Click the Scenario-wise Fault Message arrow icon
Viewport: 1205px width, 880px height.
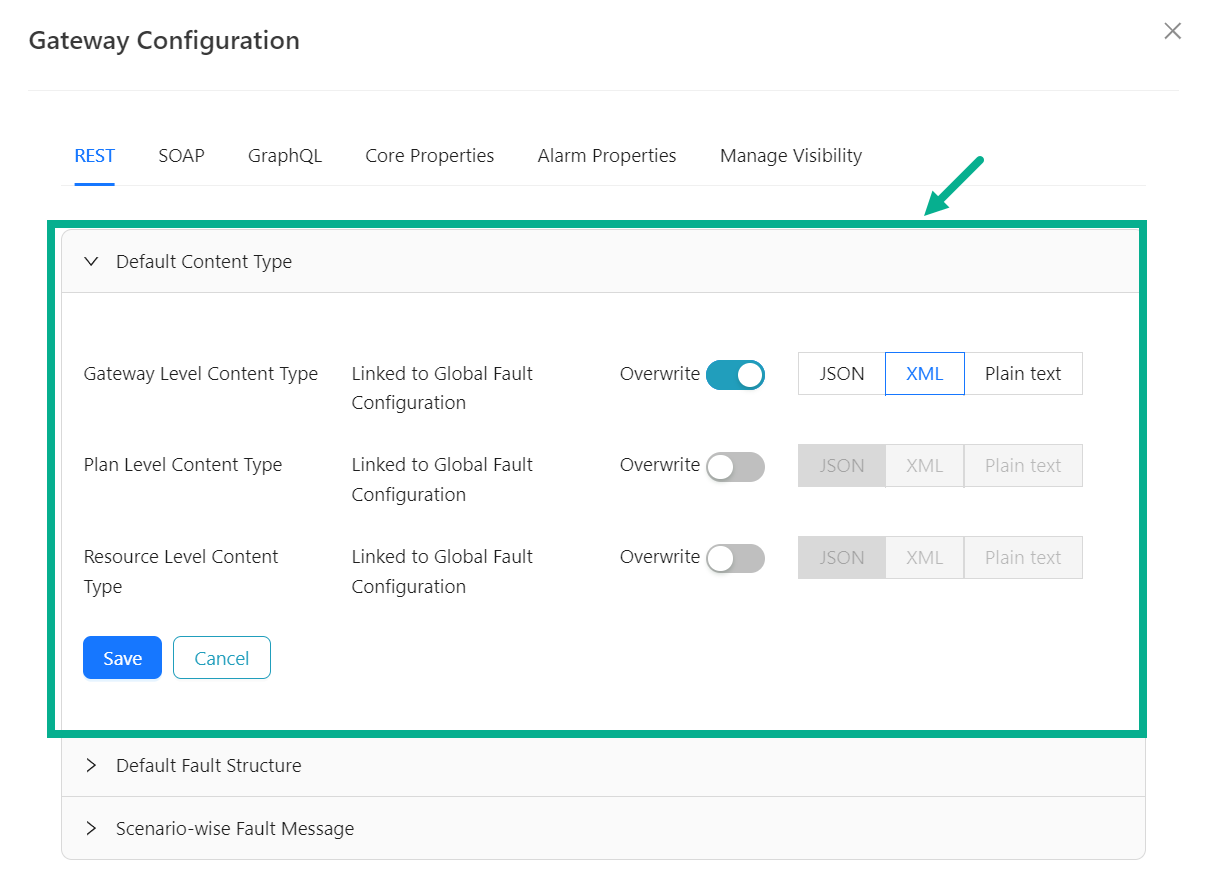click(x=92, y=828)
